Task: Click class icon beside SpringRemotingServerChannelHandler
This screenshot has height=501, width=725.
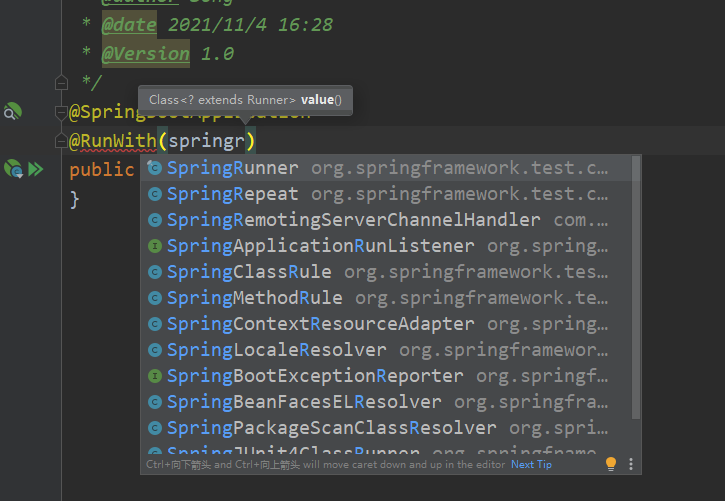Action: 154,220
